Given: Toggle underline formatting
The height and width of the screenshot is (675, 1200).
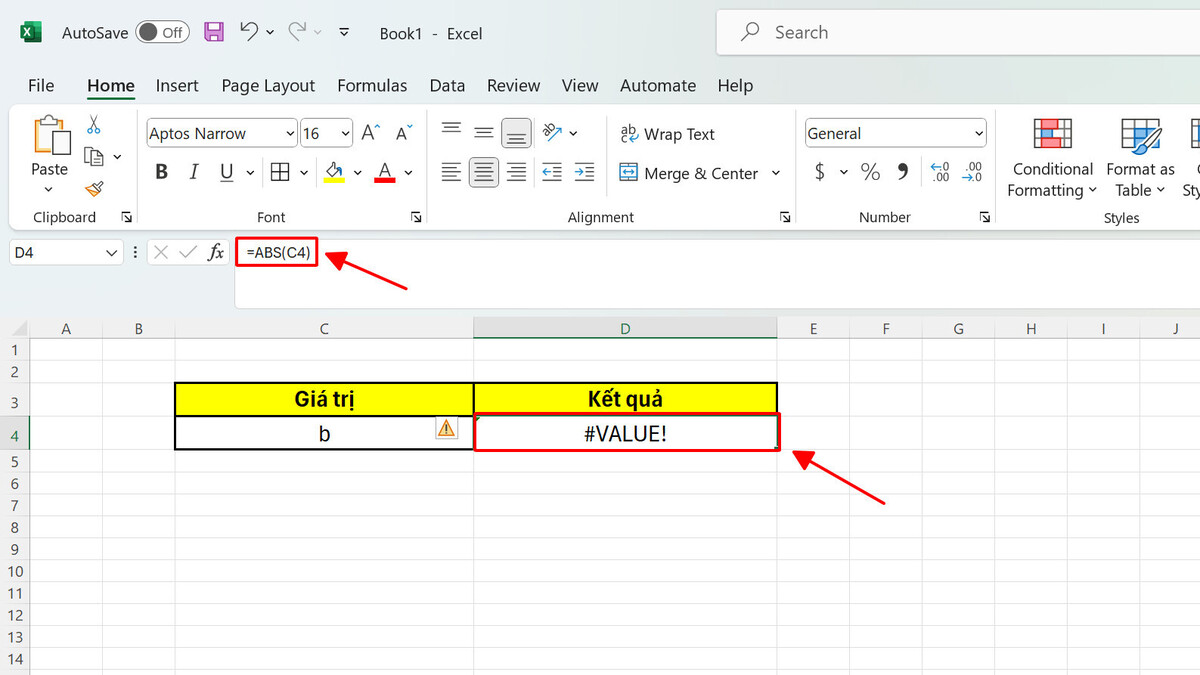Looking at the screenshot, I should (224, 171).
